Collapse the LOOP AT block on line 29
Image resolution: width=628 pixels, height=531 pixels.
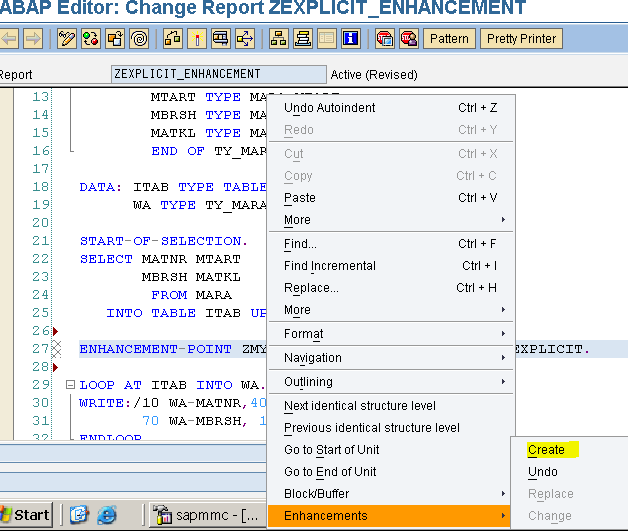(70, 385)
